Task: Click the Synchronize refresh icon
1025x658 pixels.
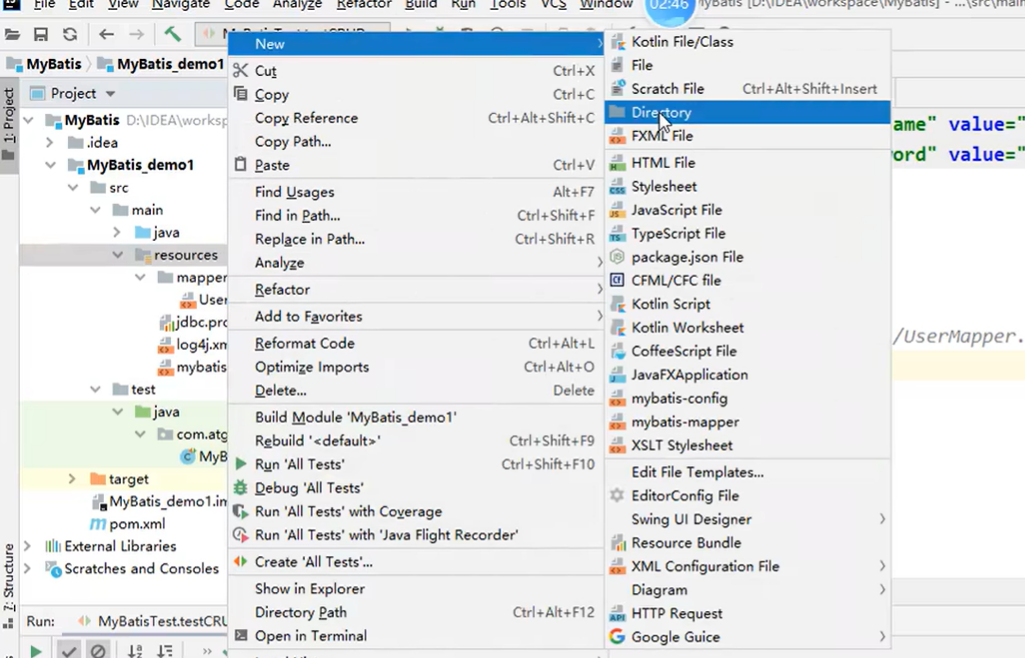Action: pyautogui.click(x=70, y=34)
